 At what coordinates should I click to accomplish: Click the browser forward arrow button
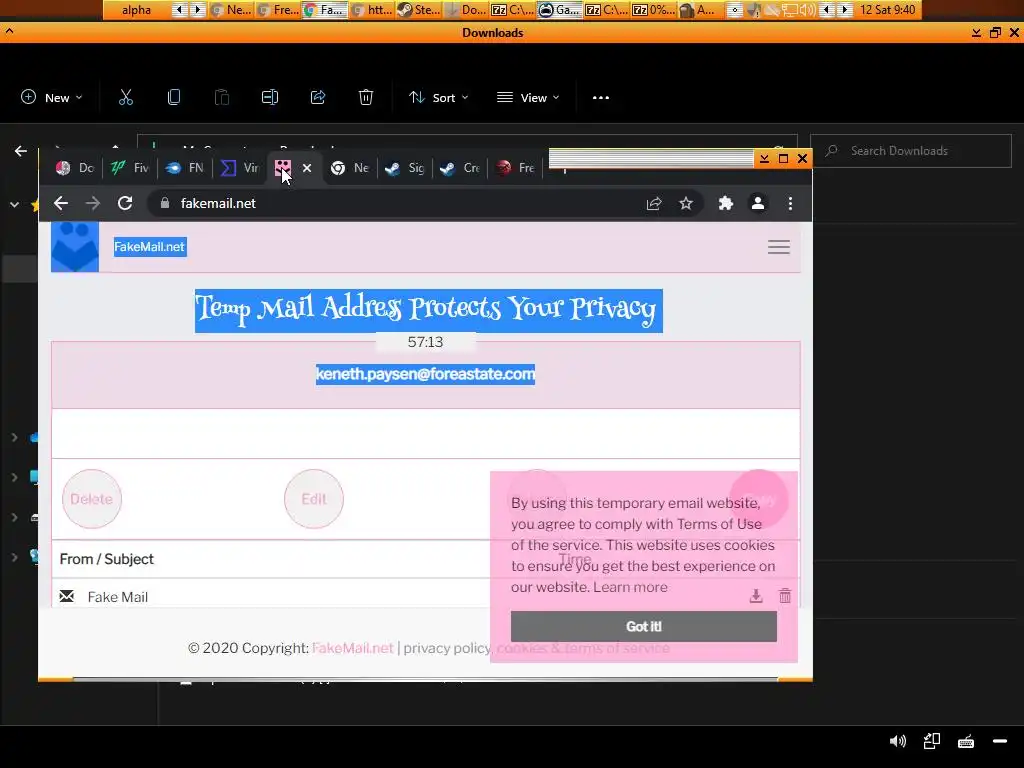93,203
